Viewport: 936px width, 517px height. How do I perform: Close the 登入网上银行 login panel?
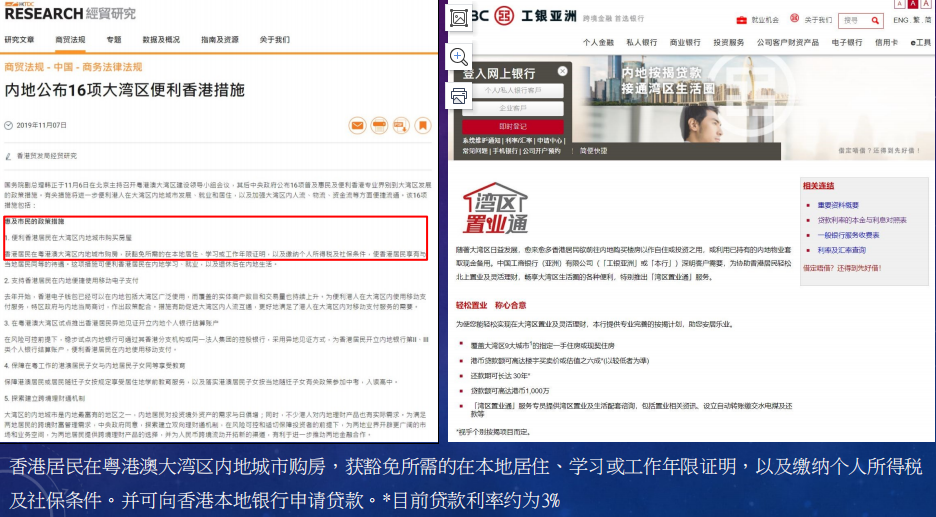(562, 71)
